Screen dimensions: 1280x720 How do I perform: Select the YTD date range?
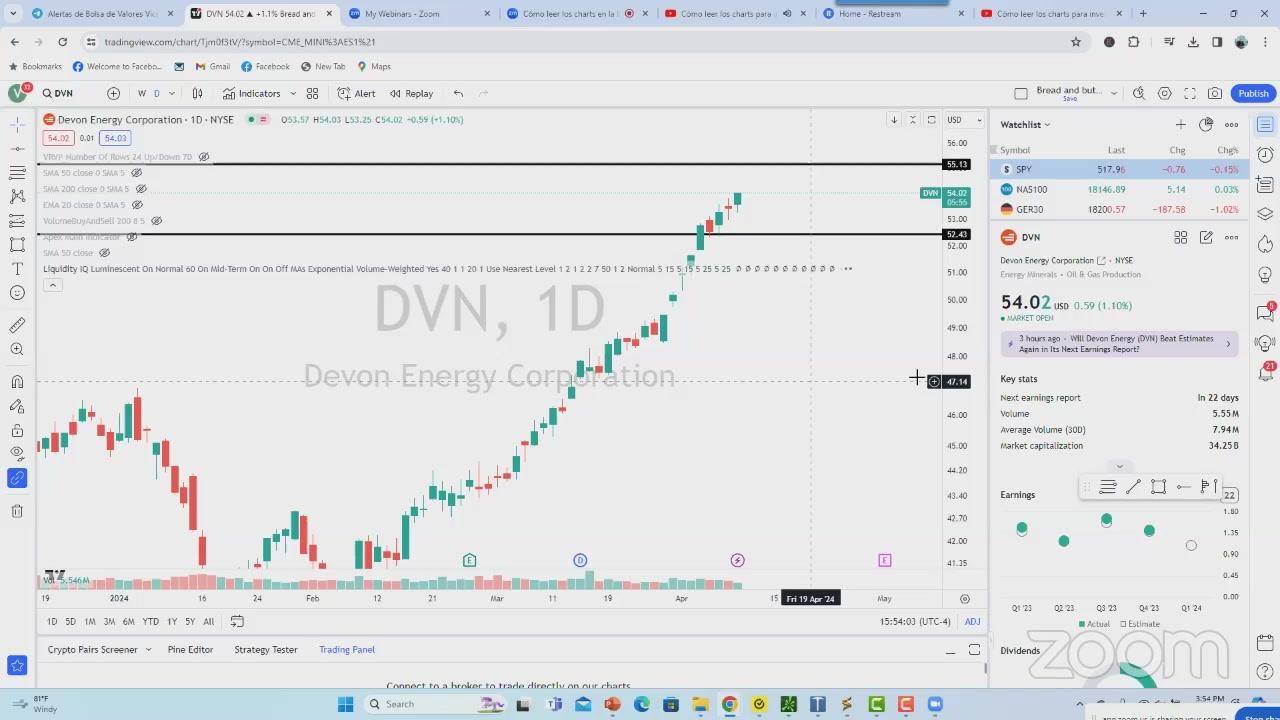click(x=150, y=622)
